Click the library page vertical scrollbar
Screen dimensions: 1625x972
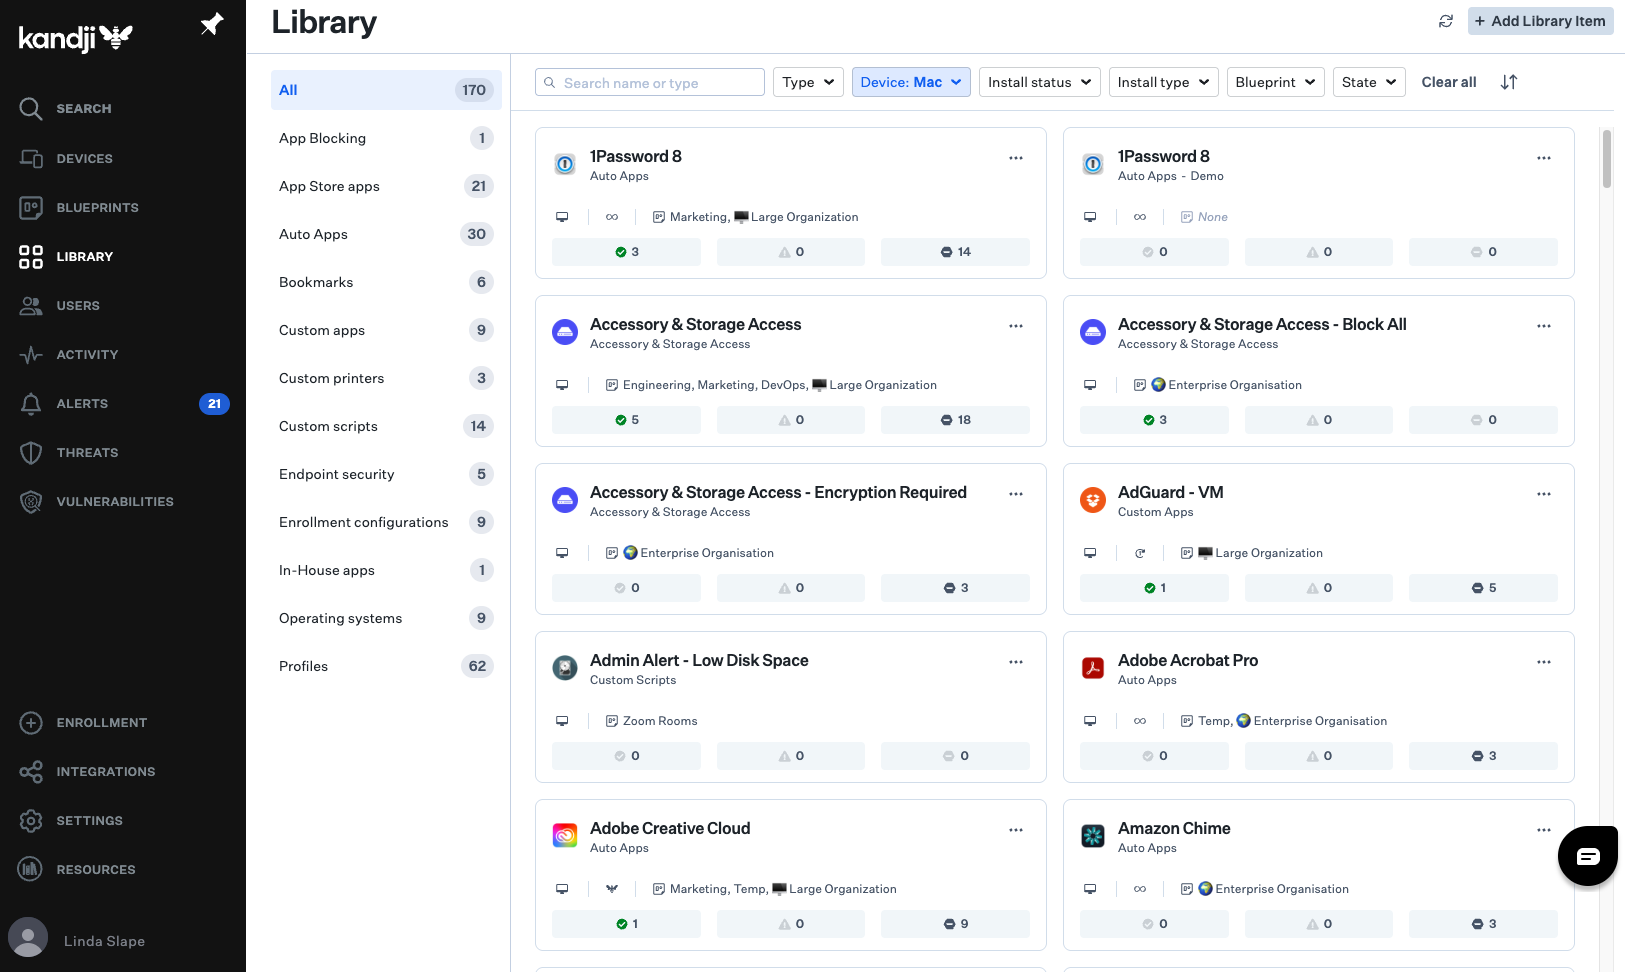tap(1607, 158)
